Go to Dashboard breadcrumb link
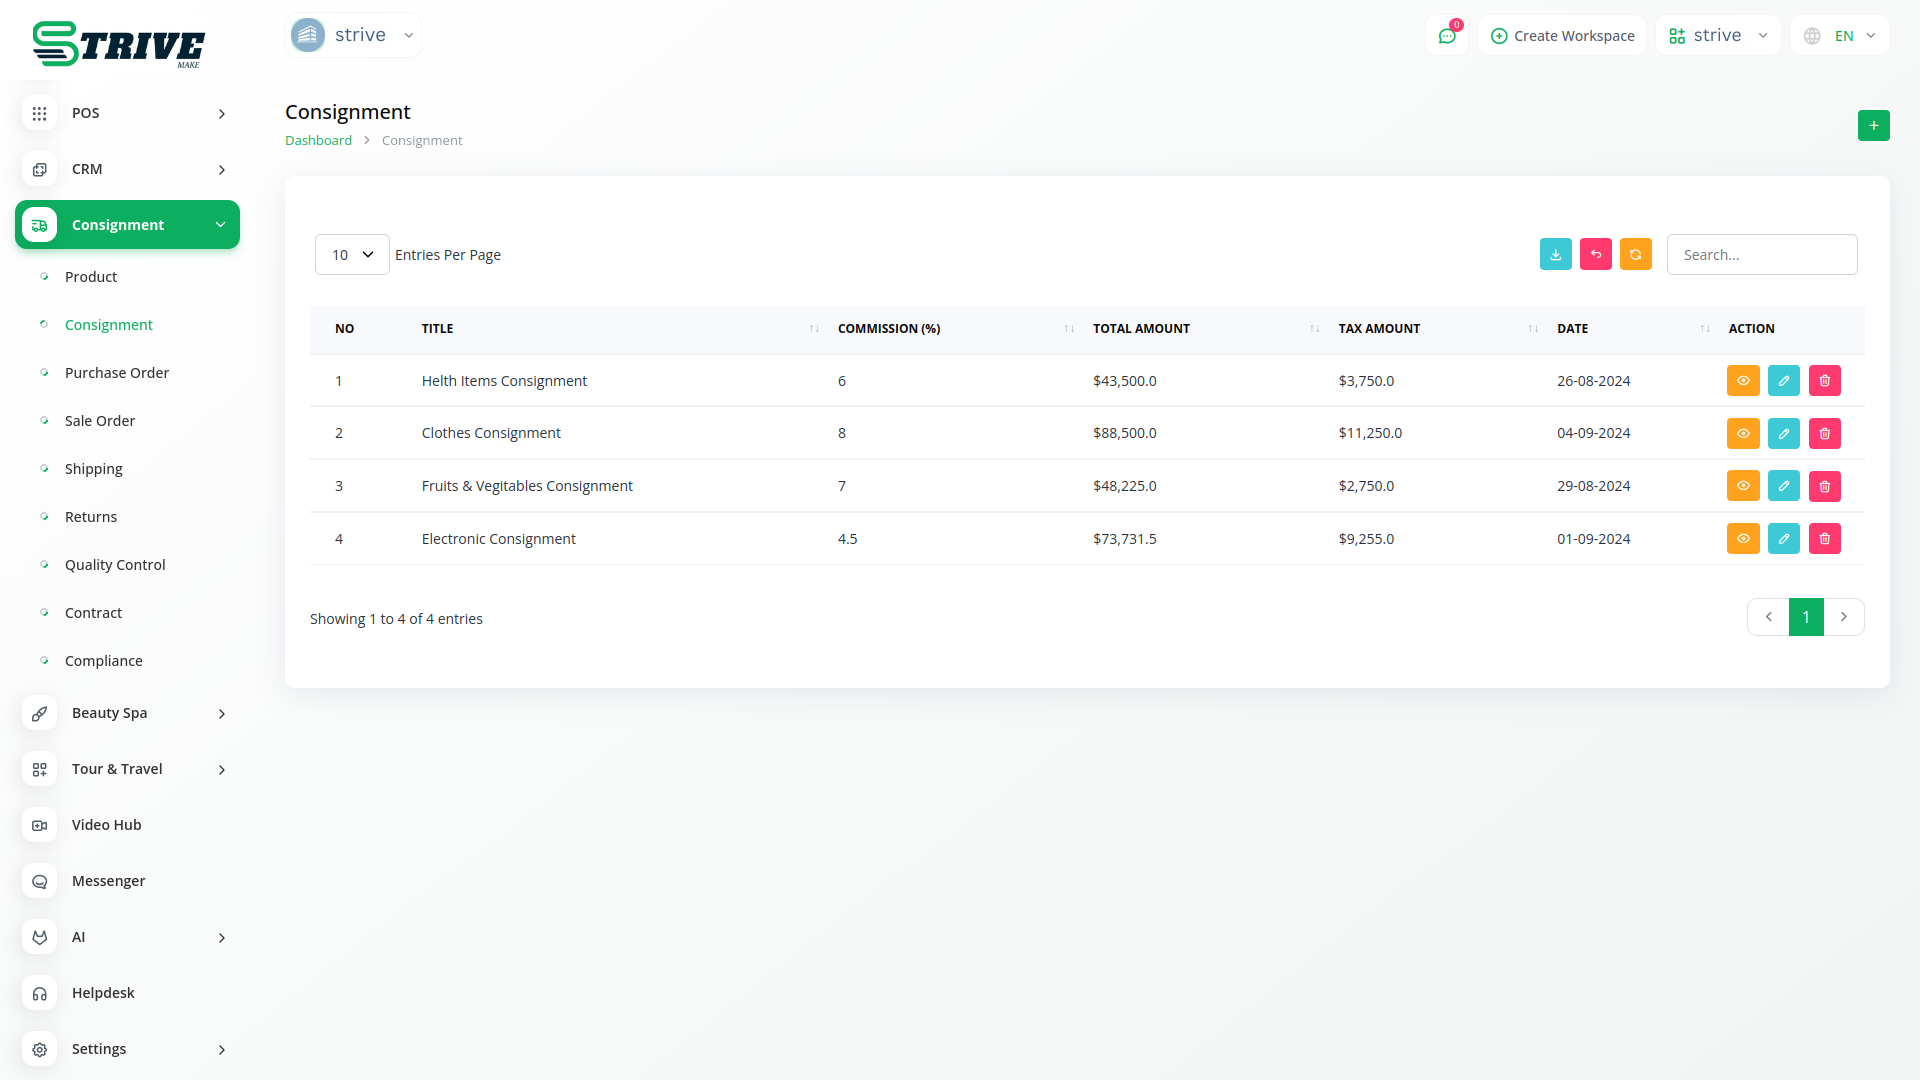Image resolution: width=1920 pixels, height=1080 pixels. [x=318, y=141]
